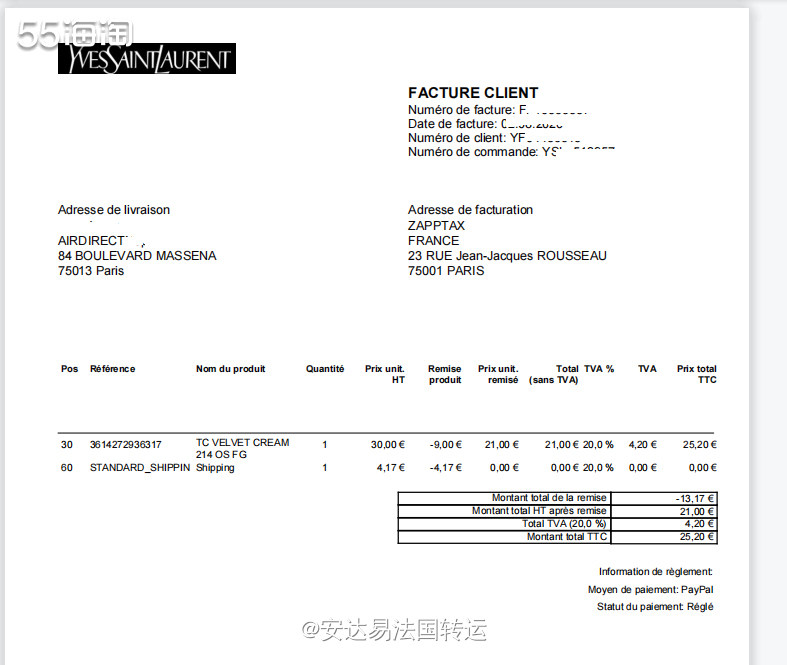
Task: Click 'Total (sans TVA)' column header
Action: (x=554, y=374)
